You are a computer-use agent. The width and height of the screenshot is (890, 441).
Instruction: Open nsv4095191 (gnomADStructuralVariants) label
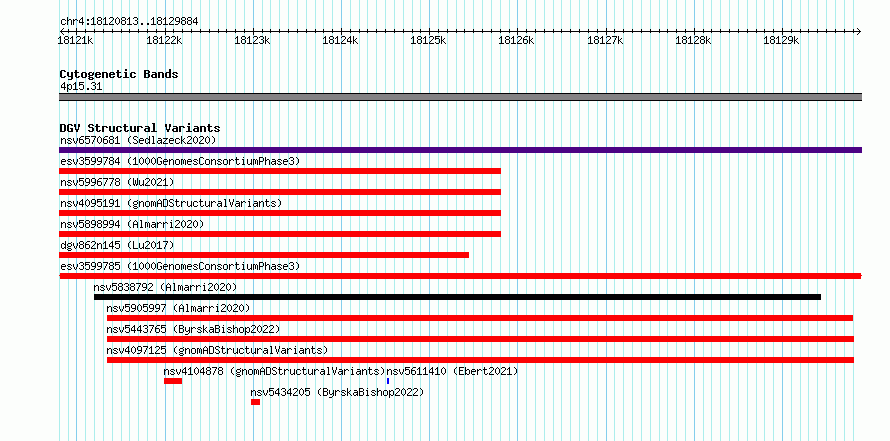[x=171, y=203]
